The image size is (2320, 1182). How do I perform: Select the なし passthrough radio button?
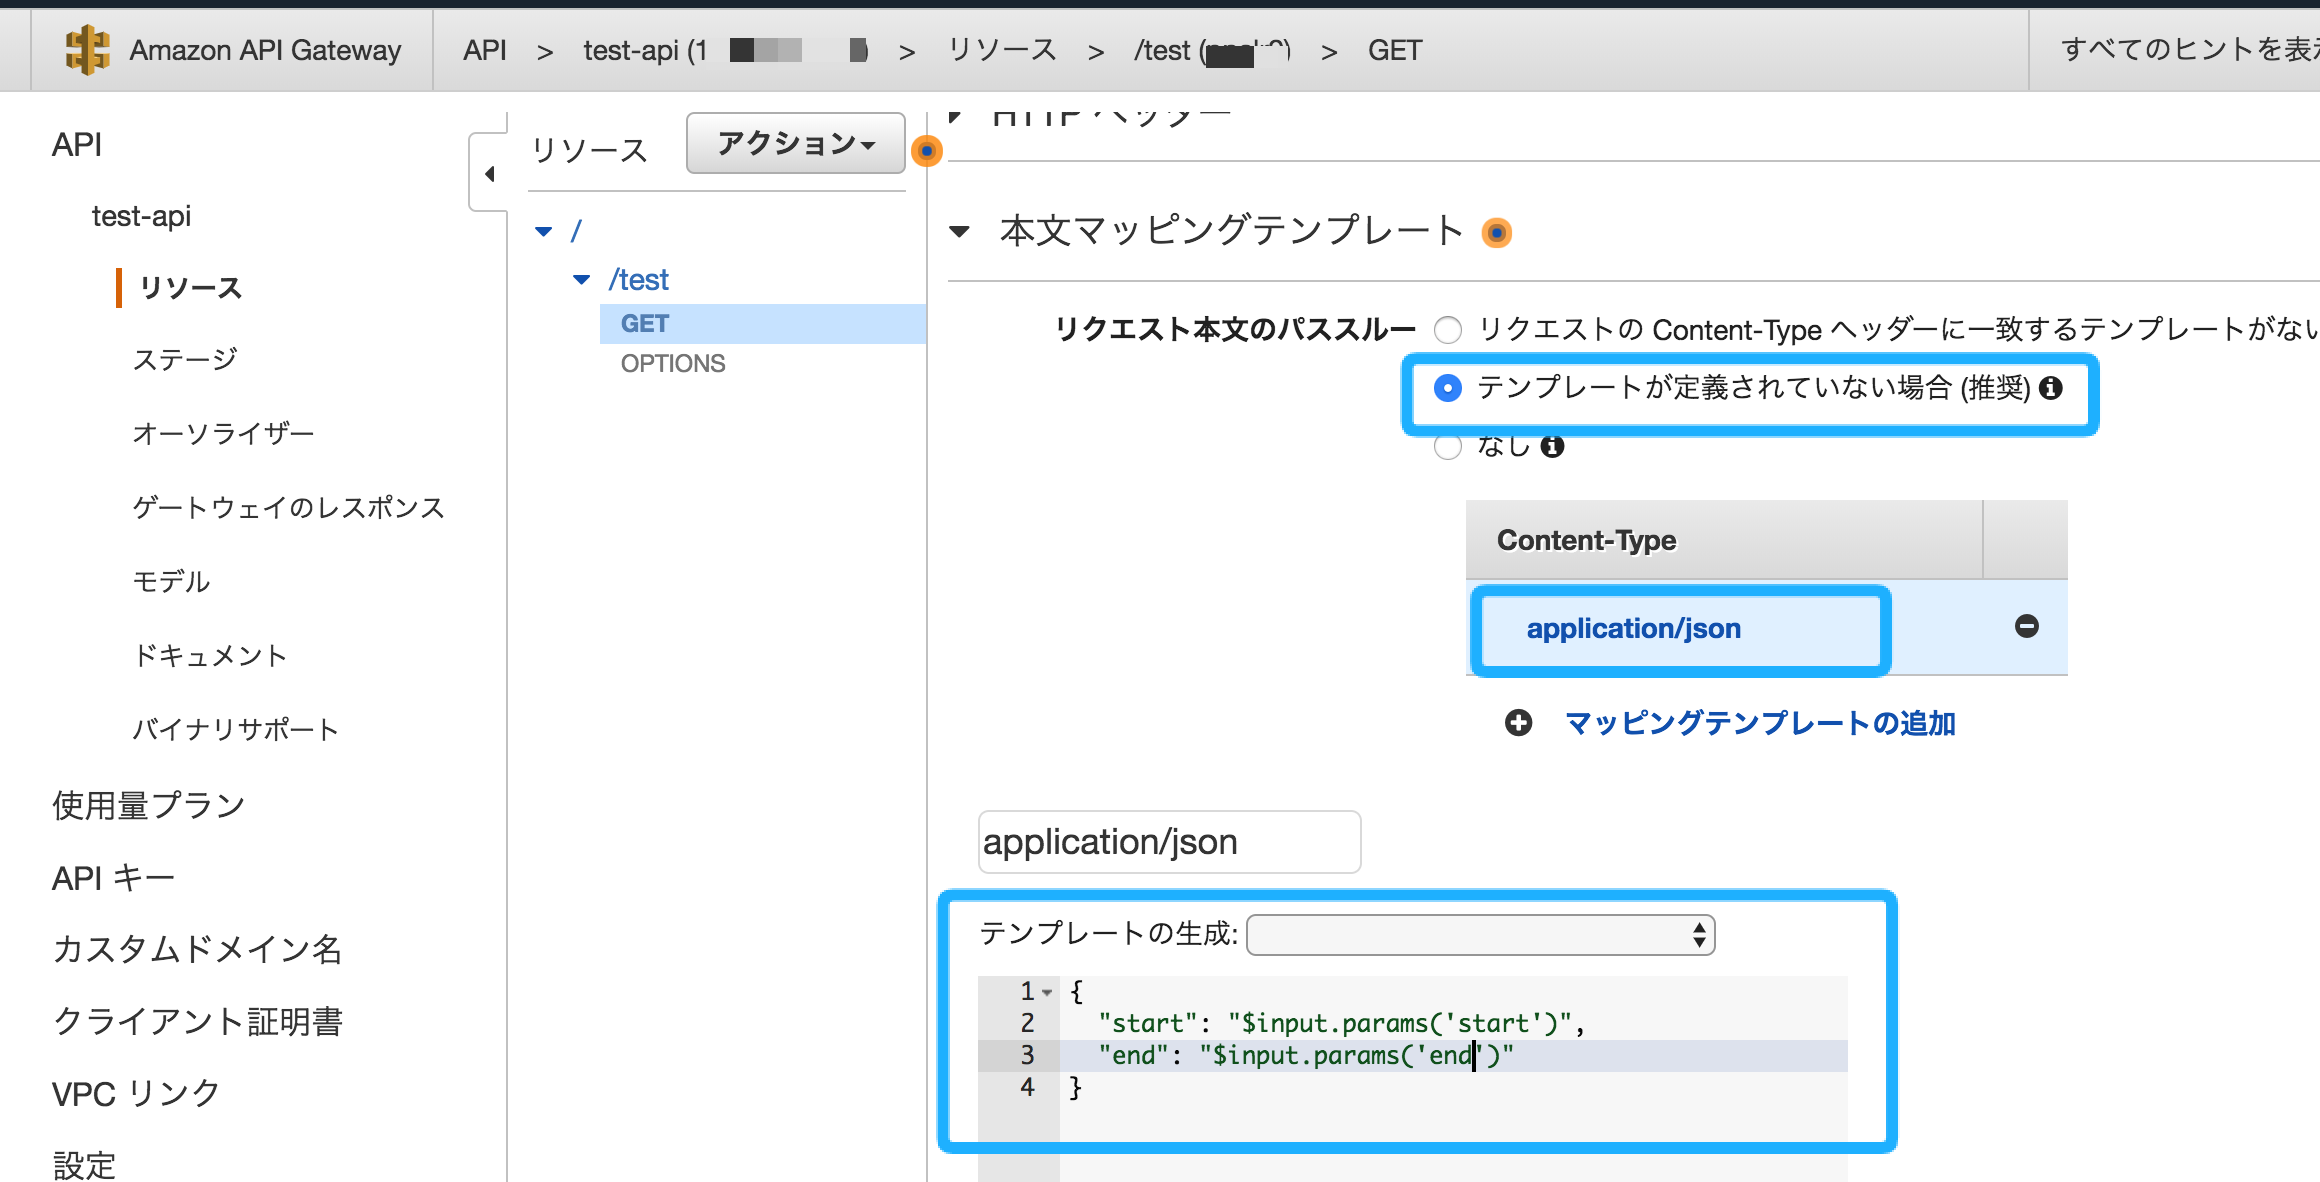click(x=1447, y=446)
